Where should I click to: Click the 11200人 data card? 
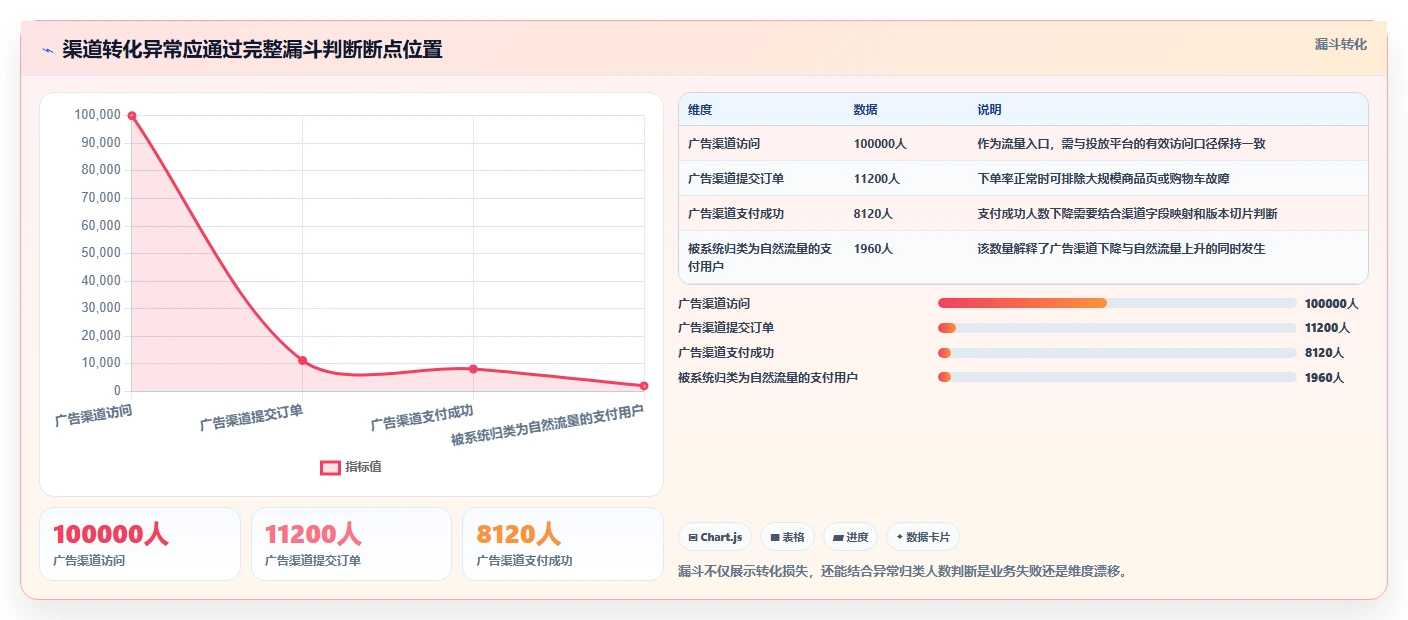352,544
